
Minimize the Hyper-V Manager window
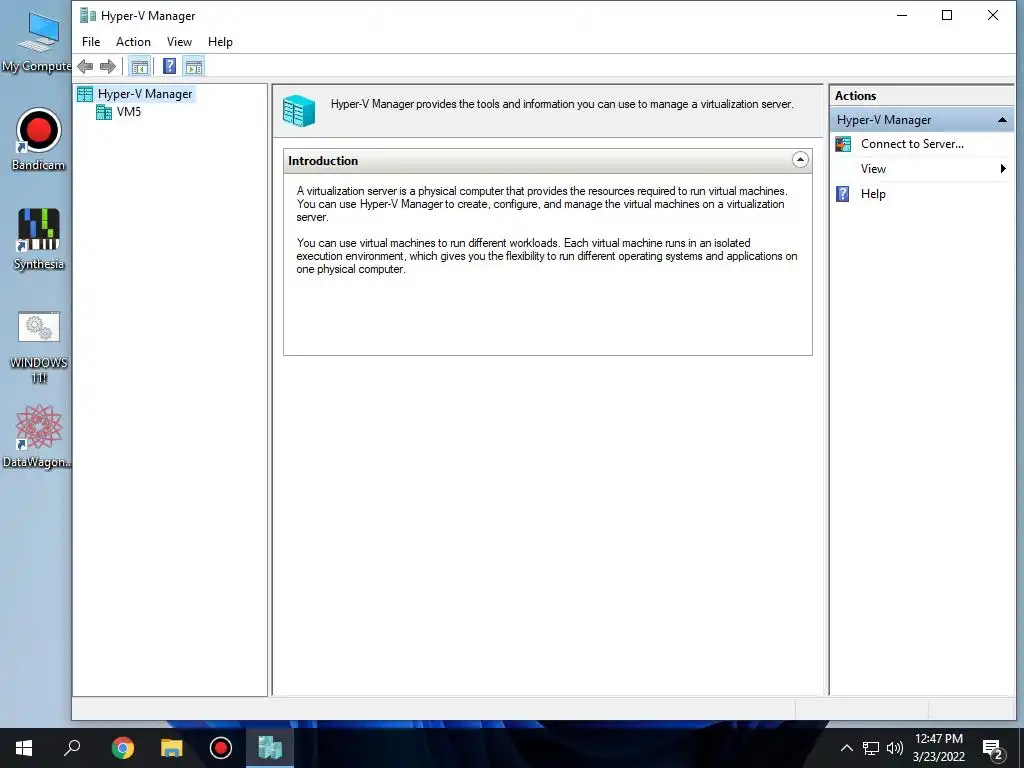tap(902, 15)
